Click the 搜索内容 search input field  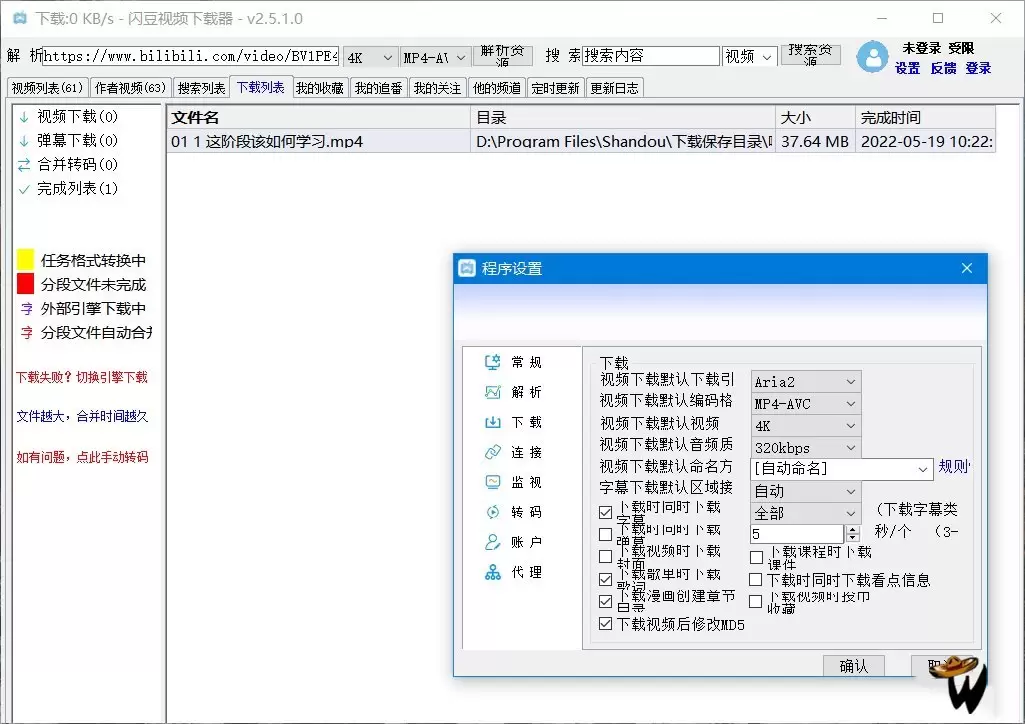(650, 56)
